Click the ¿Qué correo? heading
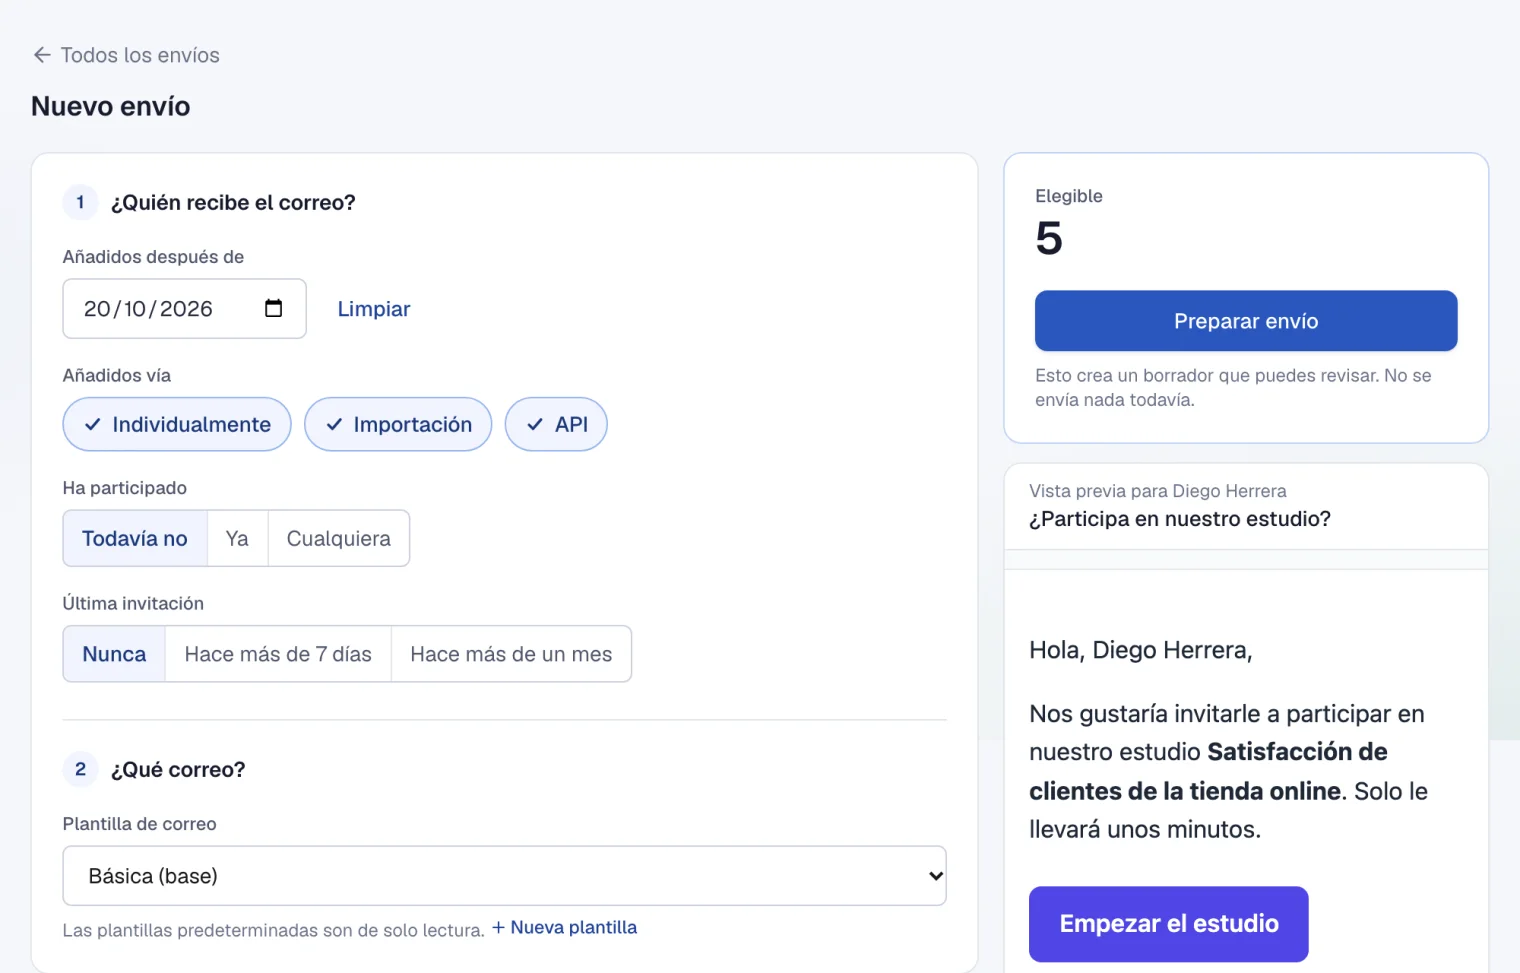Screen dimensions: 1520x973 [x=178, y=769]
